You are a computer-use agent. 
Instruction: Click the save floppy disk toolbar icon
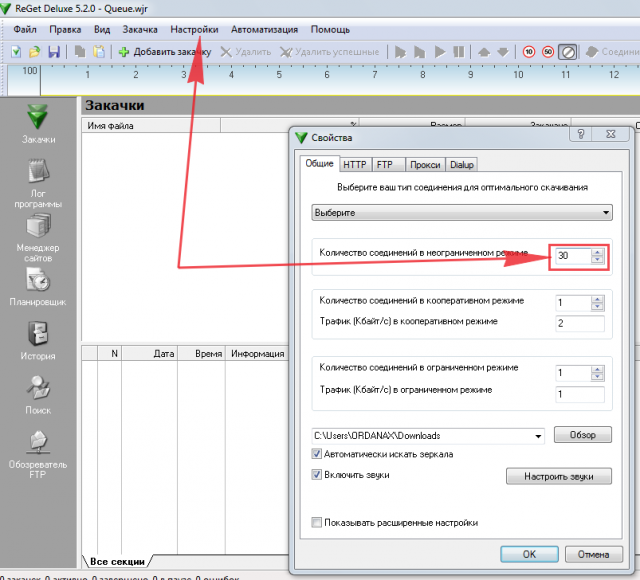[x=53, y=51]
